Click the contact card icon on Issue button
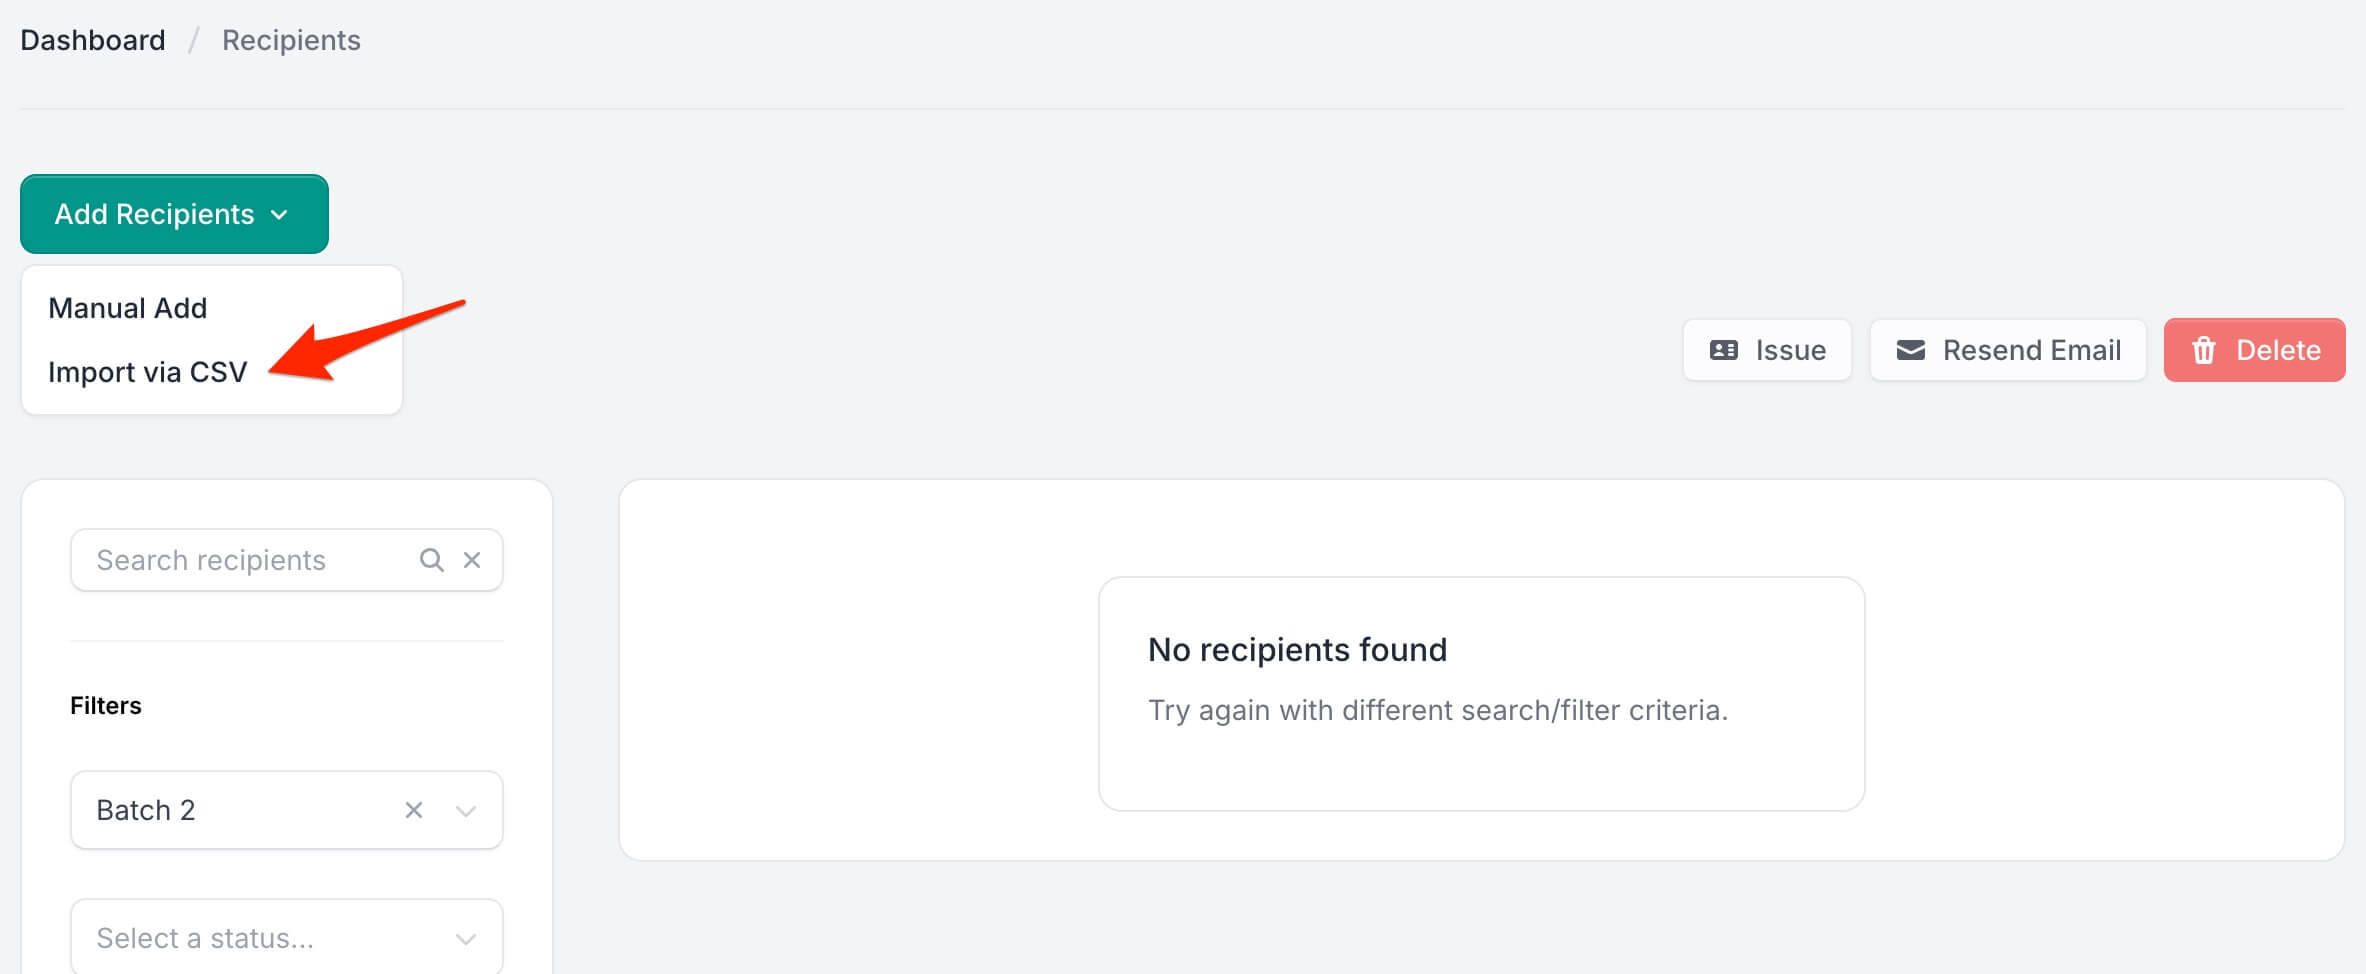Image resolution: width=2366 pixels, height=974 pixels. 1724,350
